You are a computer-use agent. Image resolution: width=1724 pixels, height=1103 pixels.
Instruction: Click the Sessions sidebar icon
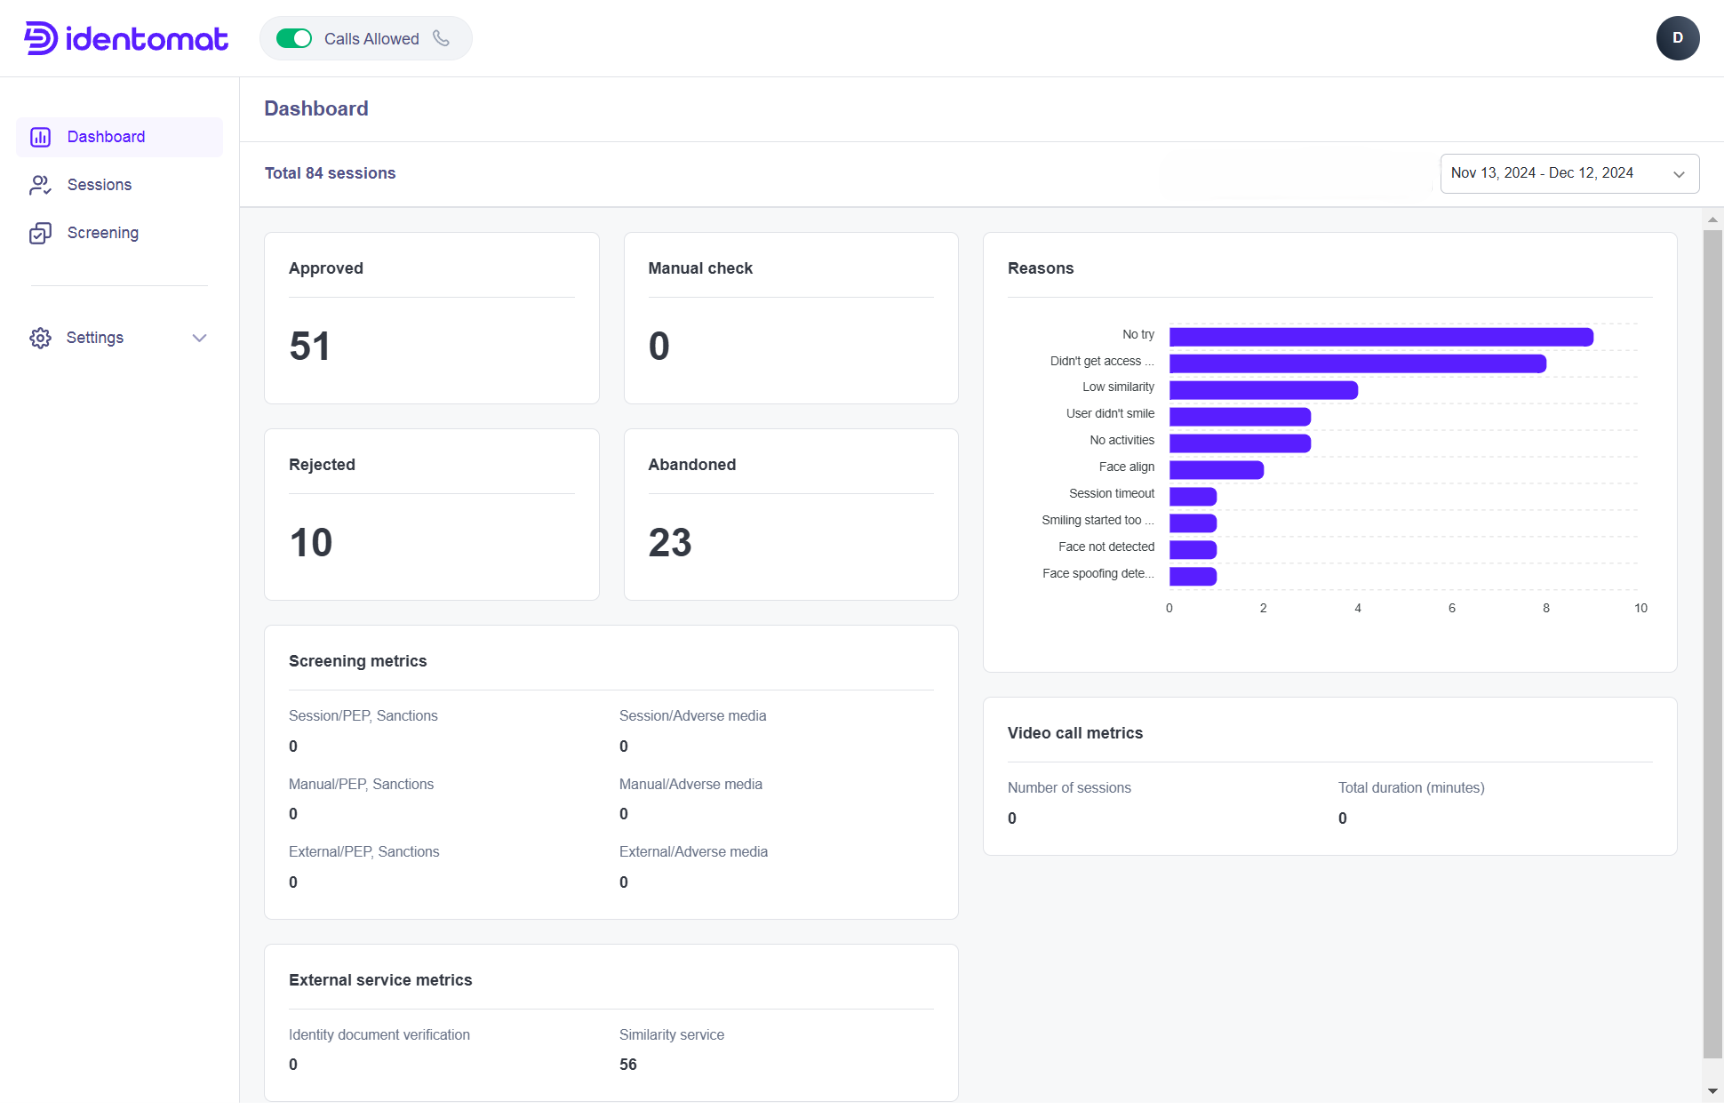pos(40,185)
